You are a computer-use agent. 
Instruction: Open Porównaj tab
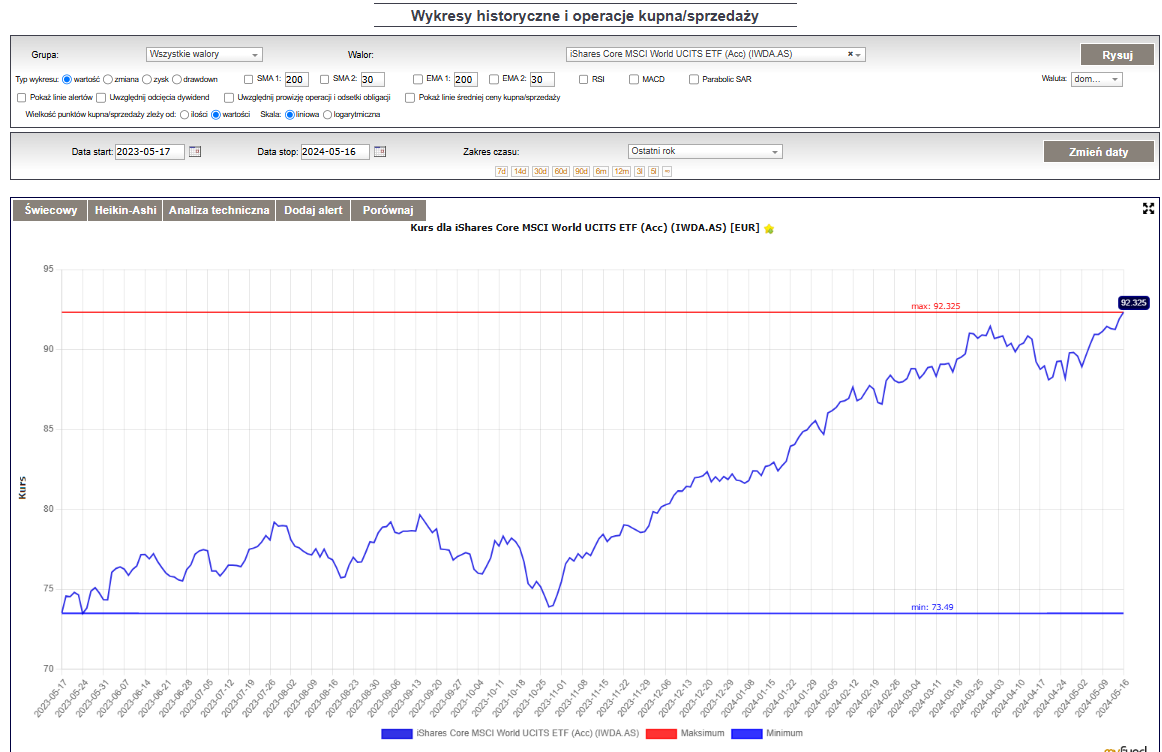[388, 210]
